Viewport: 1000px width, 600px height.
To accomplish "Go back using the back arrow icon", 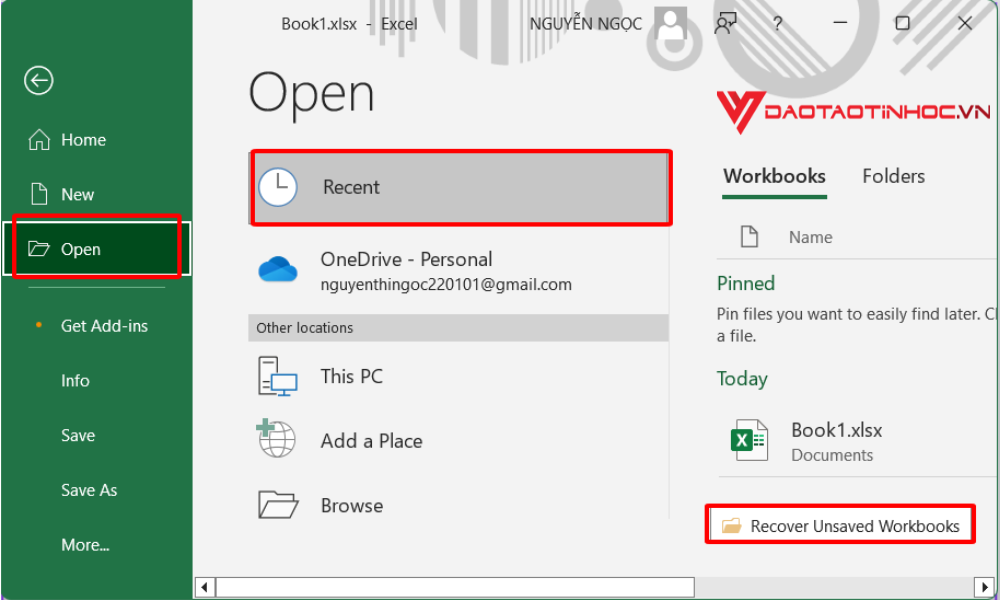I will [x=39, y=81].
